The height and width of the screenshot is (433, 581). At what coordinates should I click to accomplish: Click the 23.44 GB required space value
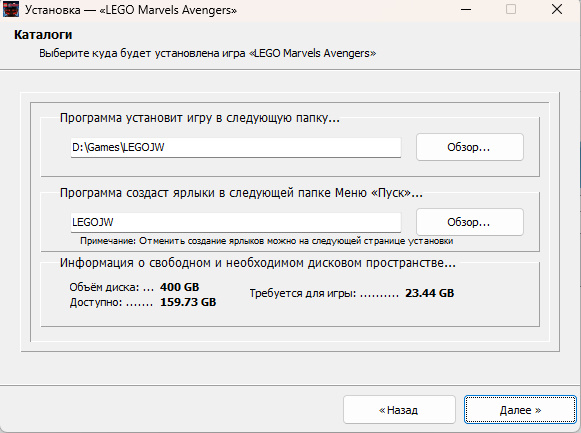tap(429, 293)
